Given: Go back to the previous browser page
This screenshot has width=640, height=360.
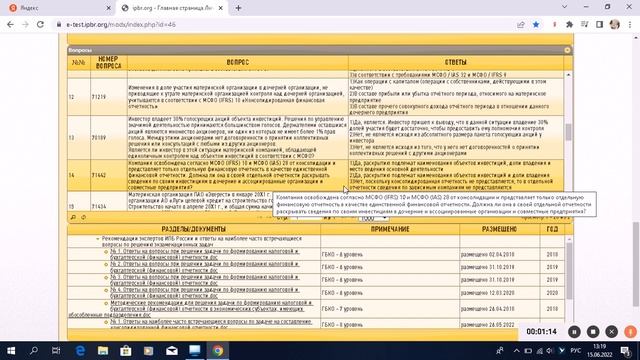Looking at the screenshot, I should tap(10, 24).
